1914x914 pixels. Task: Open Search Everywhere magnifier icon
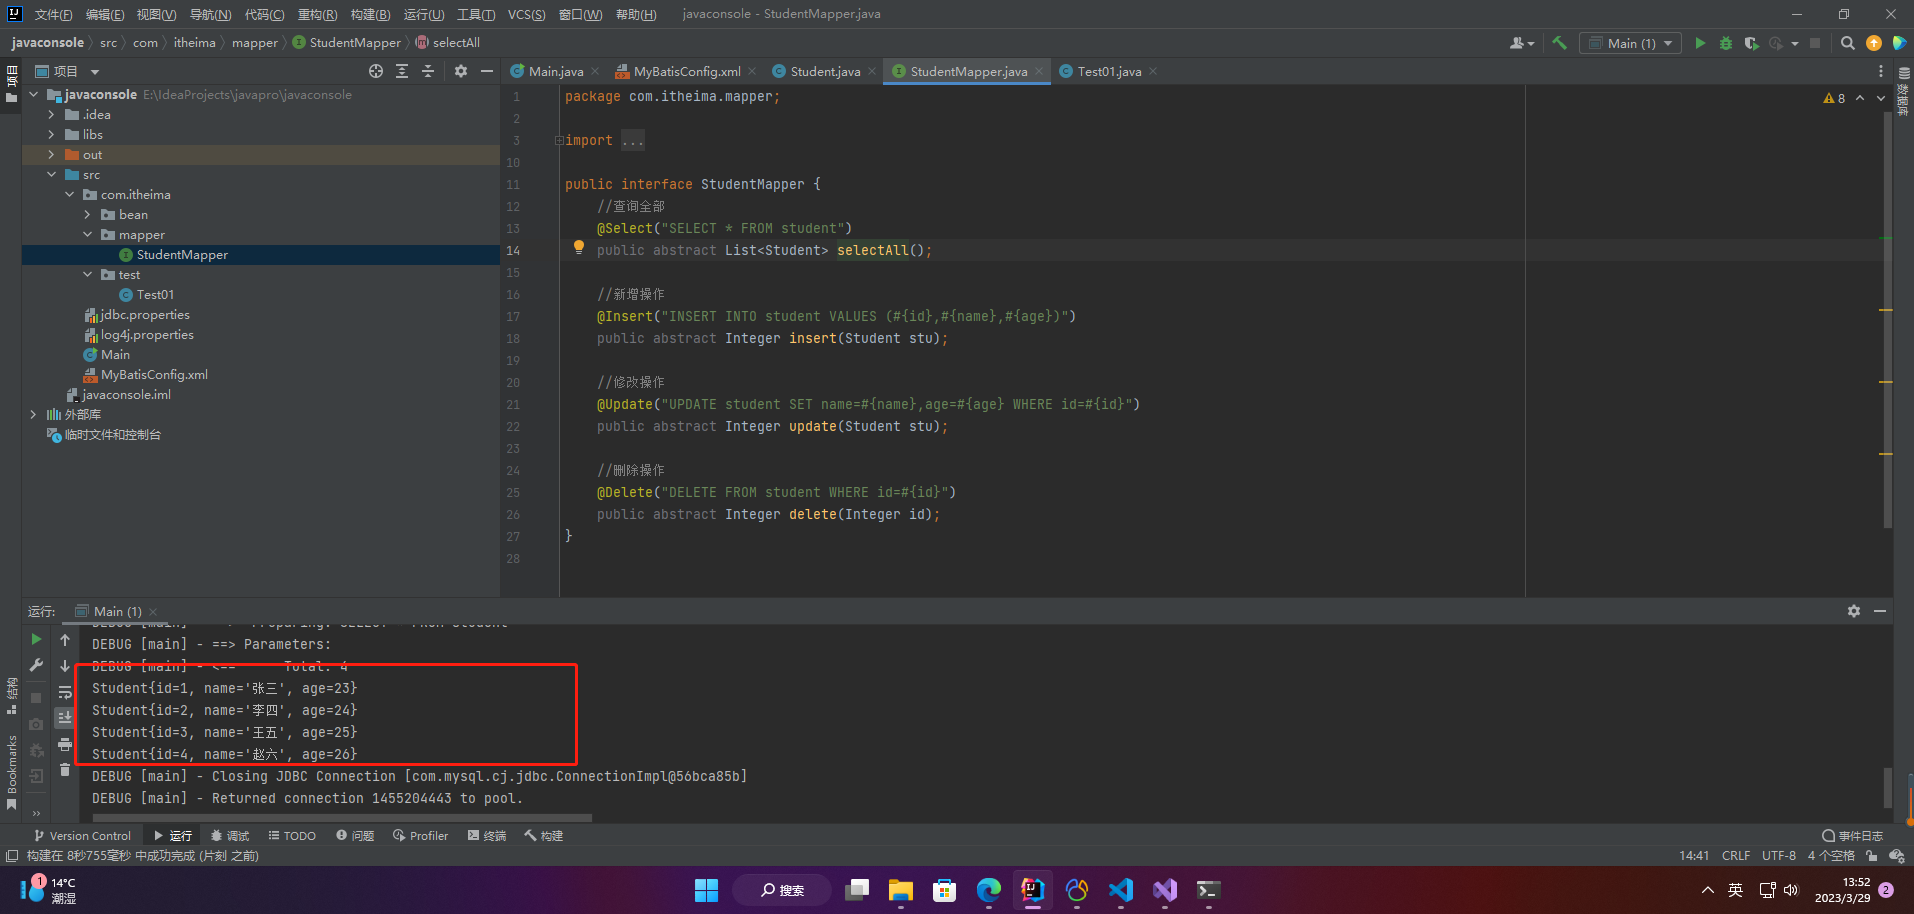tap(1847, 43)
